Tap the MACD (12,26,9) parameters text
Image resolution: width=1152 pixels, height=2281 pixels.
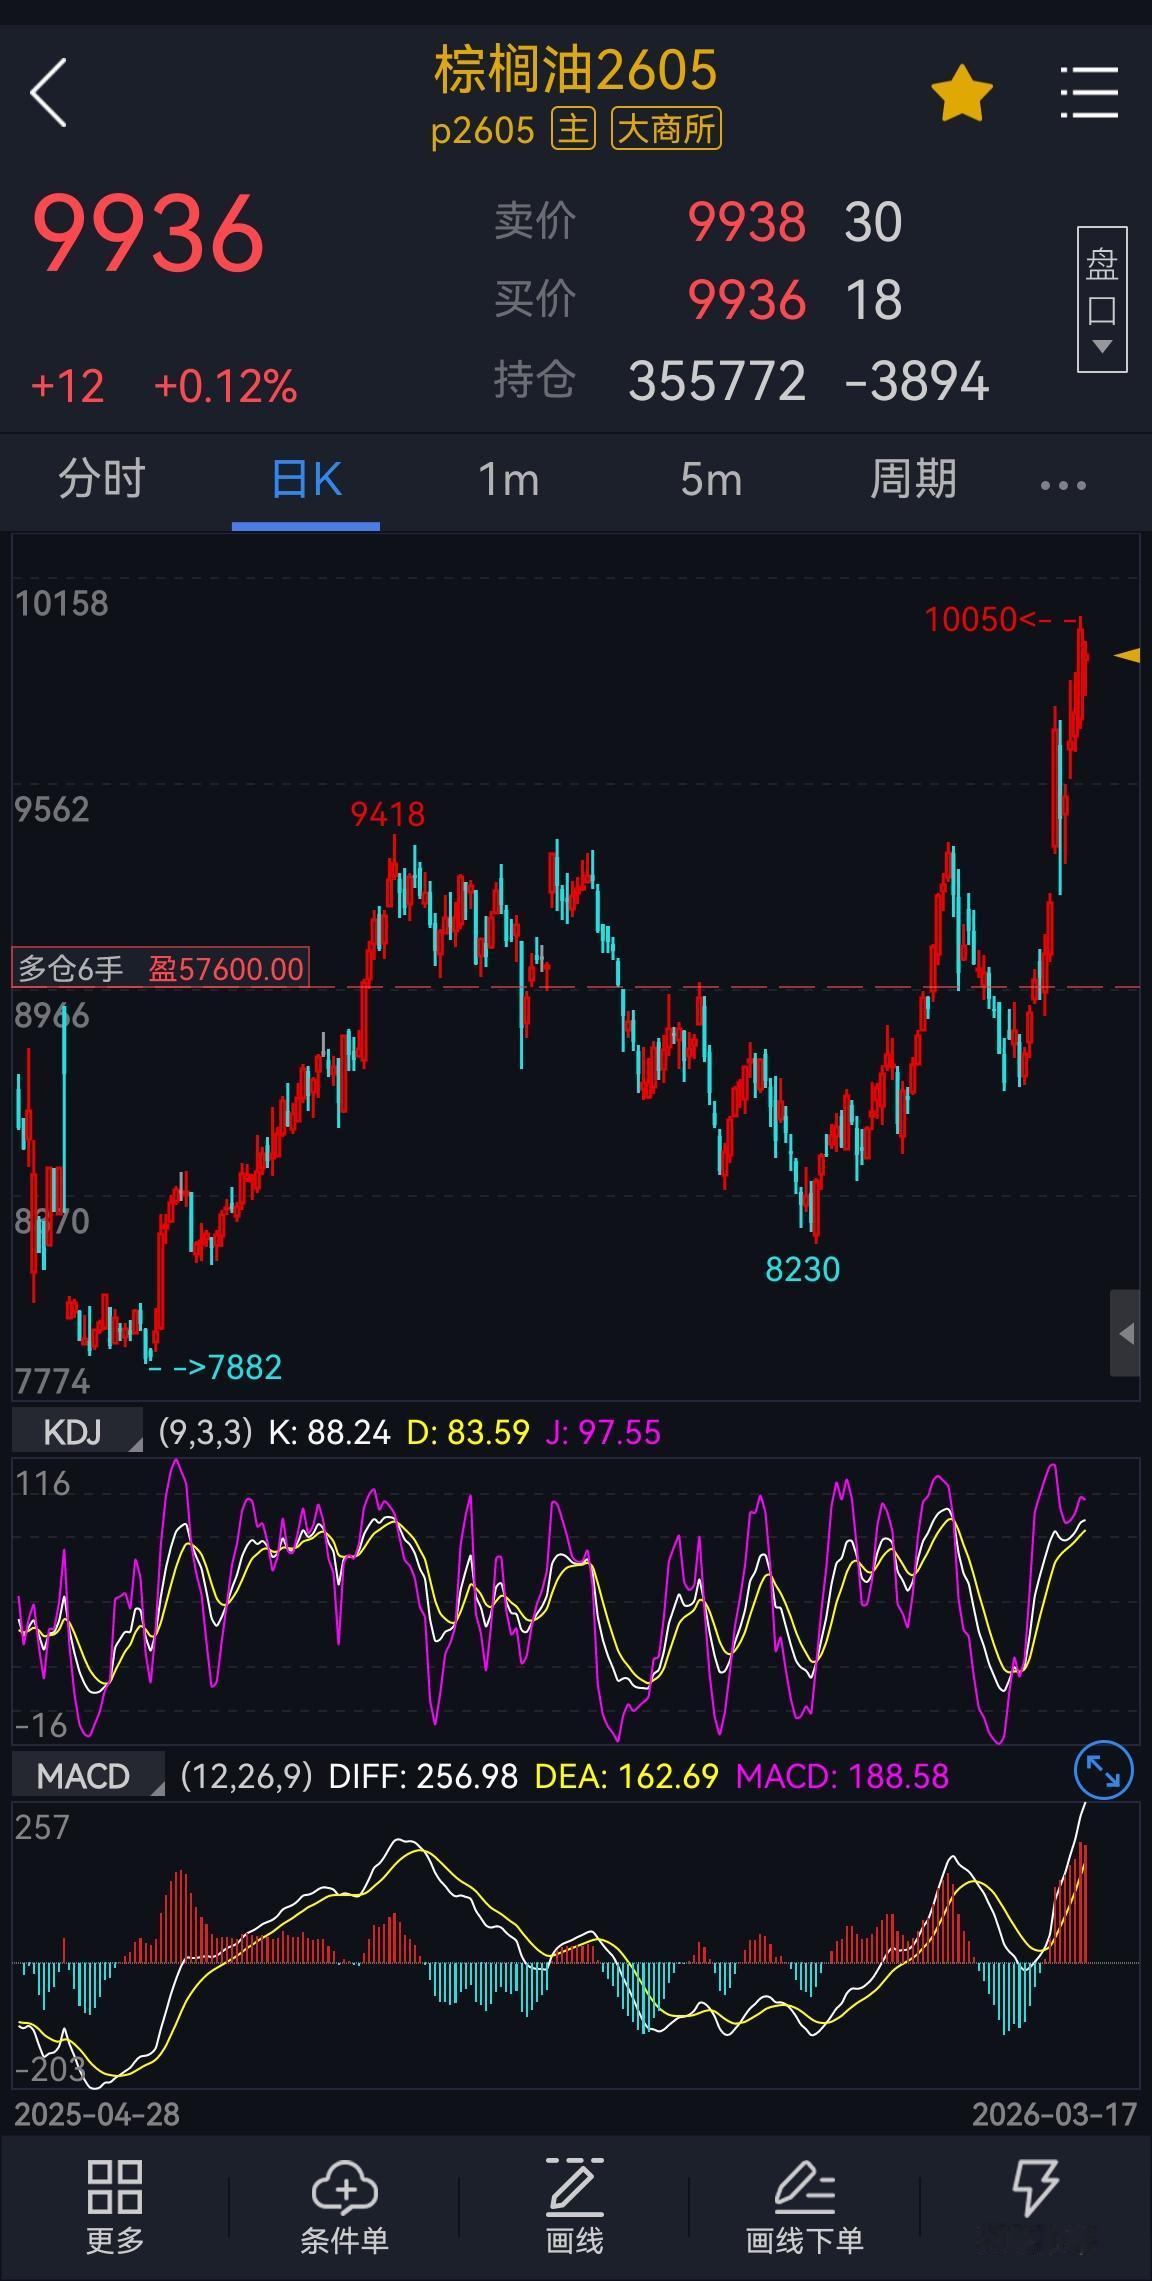[x=246, y=1776]
